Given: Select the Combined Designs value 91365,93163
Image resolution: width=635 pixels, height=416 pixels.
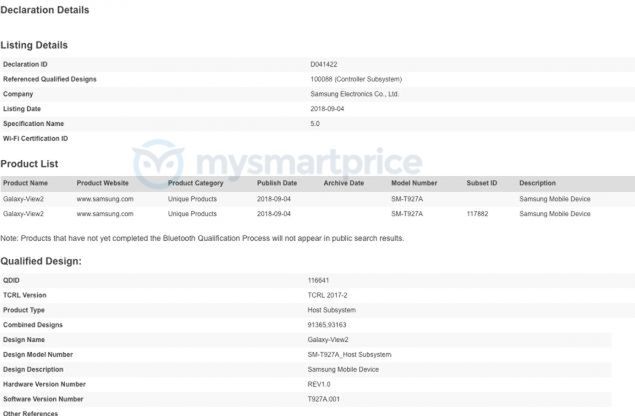Looking at the screenshot, I should (327, 325).
